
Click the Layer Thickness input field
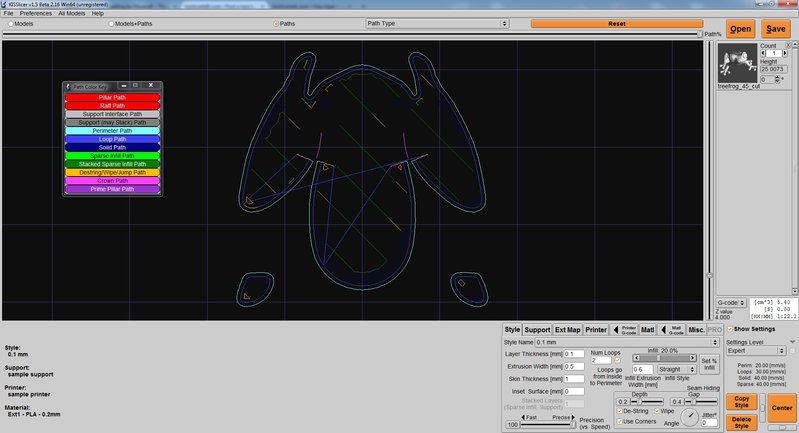[574, 354]
